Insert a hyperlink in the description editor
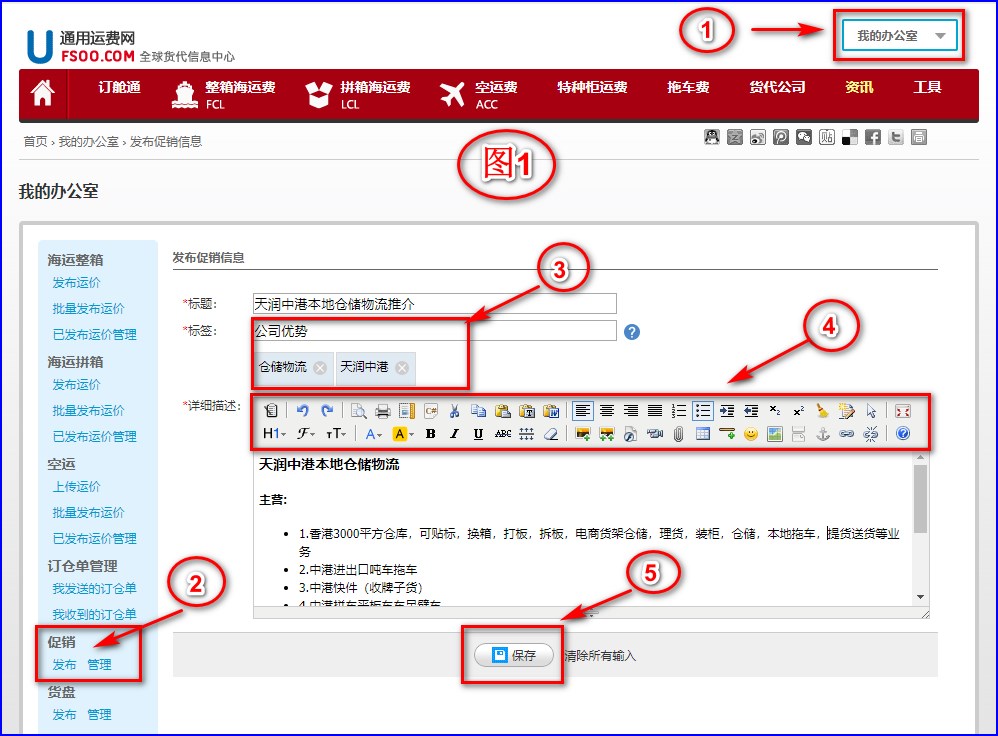The width and height of the screenshot is (998, 736). click(x=846, y=433)
